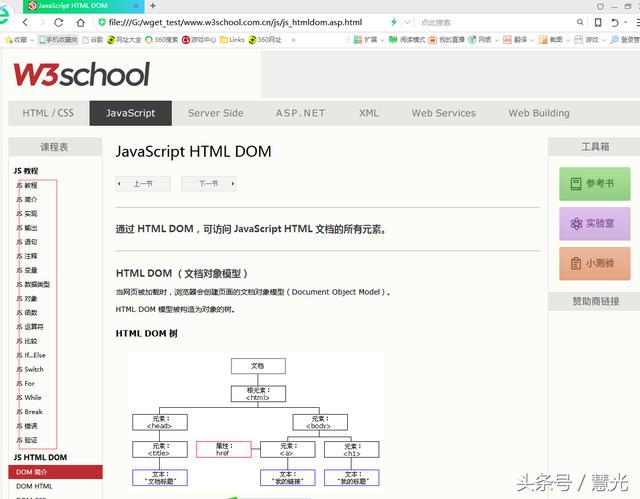Click the browser search input field
This screenshot has width=640, height=499.
coord(496,22)
